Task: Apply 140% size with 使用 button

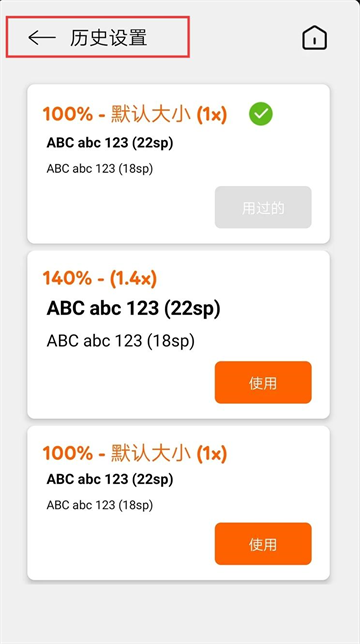Action: point(263,382)
